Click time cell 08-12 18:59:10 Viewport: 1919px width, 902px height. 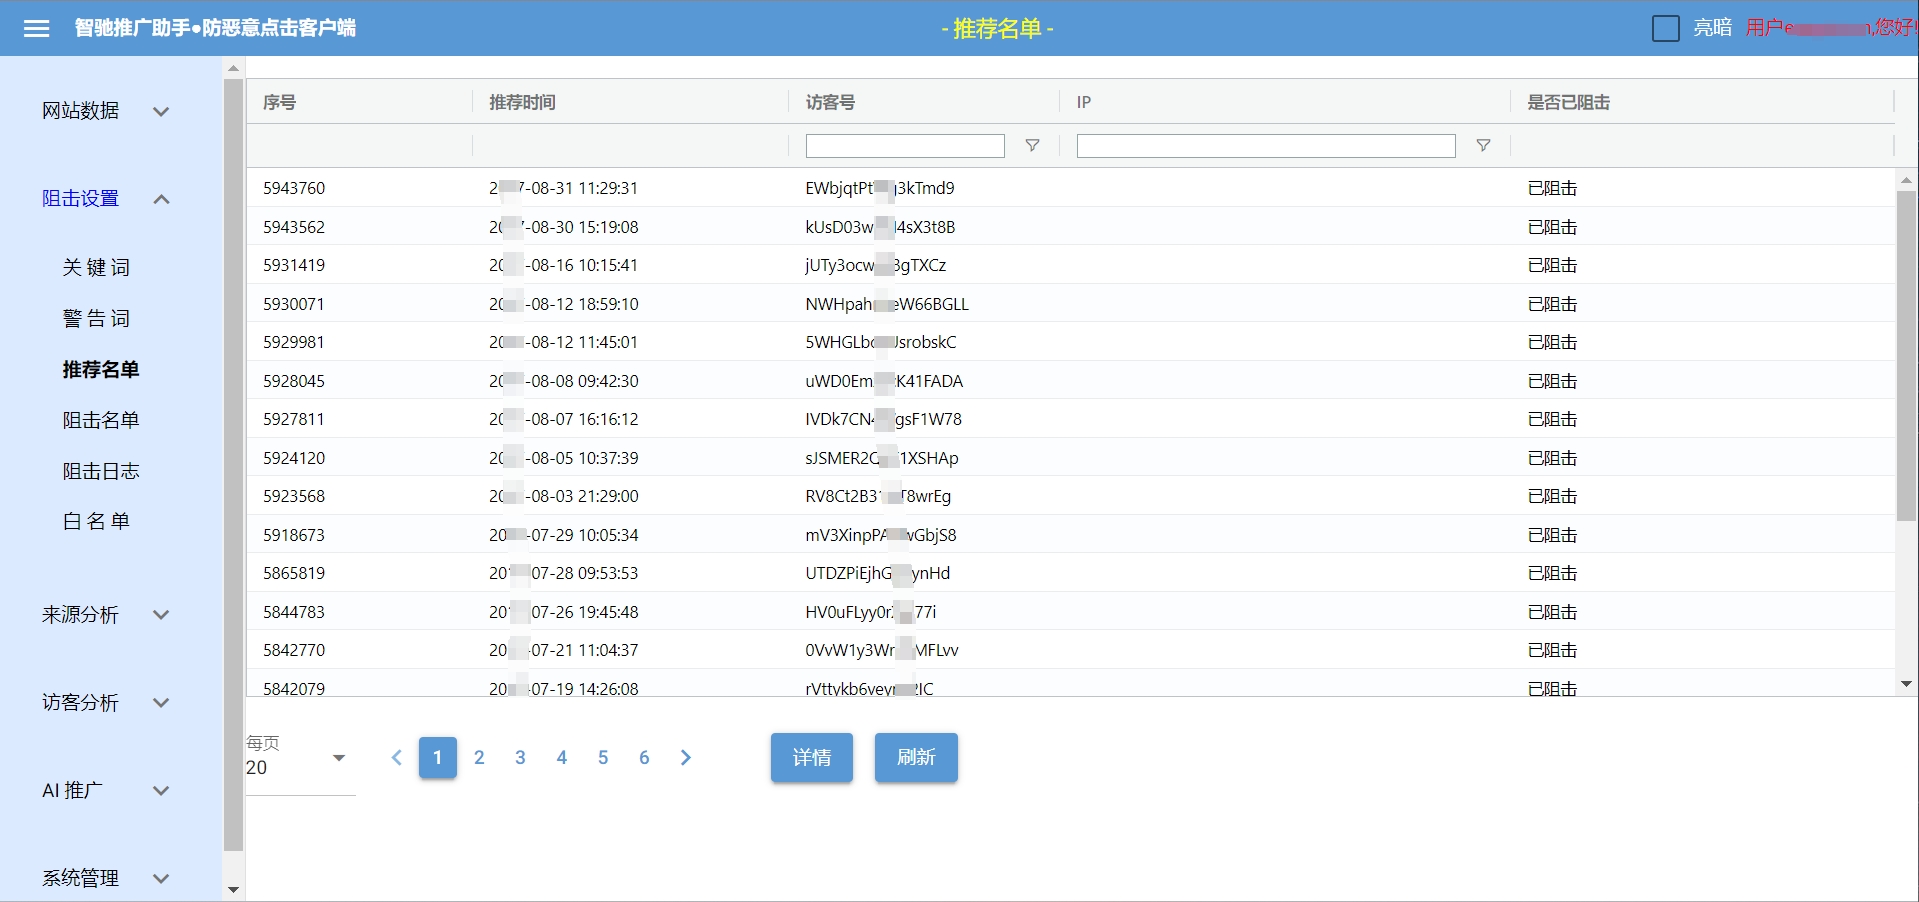(x=564, y=304)
